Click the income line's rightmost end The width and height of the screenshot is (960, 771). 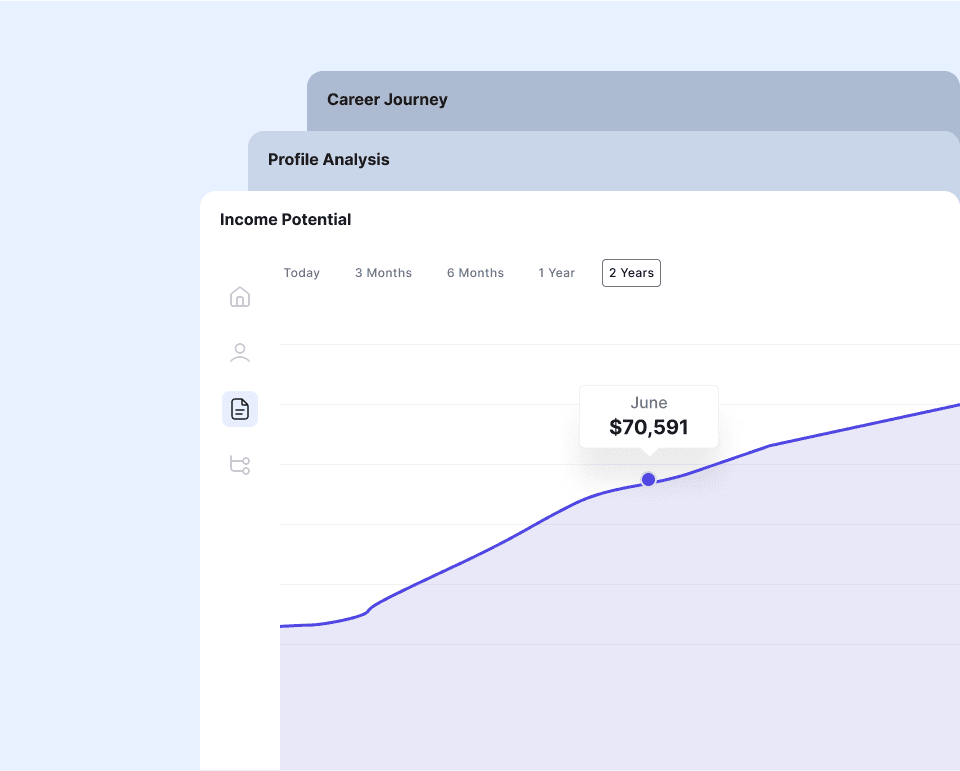pyautogui.click(x=955, y=406)
